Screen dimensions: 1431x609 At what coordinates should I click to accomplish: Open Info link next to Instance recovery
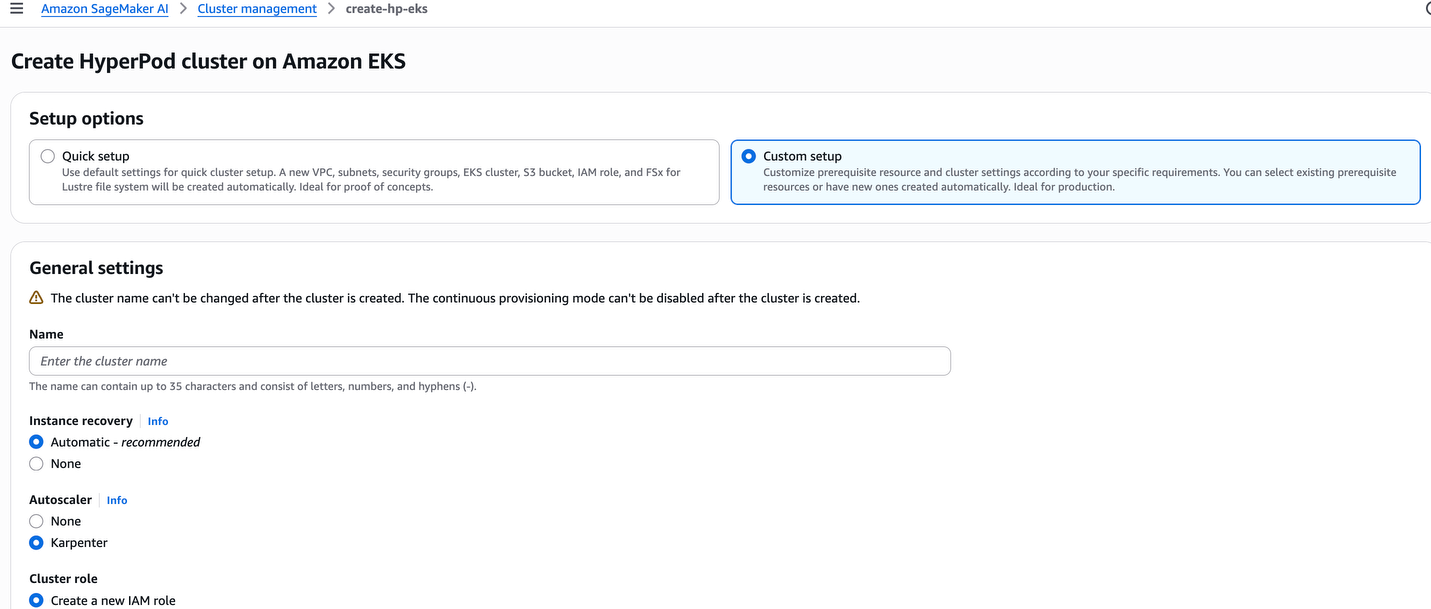click(x=158, y=422)
